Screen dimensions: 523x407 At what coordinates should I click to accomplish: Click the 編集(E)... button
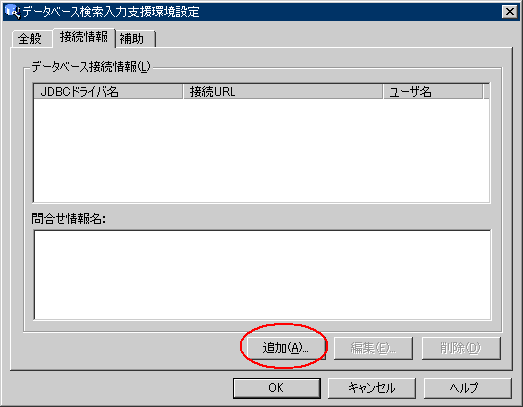(373, 348)
